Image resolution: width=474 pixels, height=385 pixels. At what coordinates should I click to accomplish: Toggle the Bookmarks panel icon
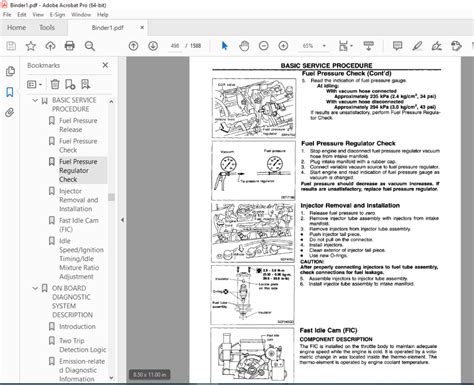tap(10, 92)
